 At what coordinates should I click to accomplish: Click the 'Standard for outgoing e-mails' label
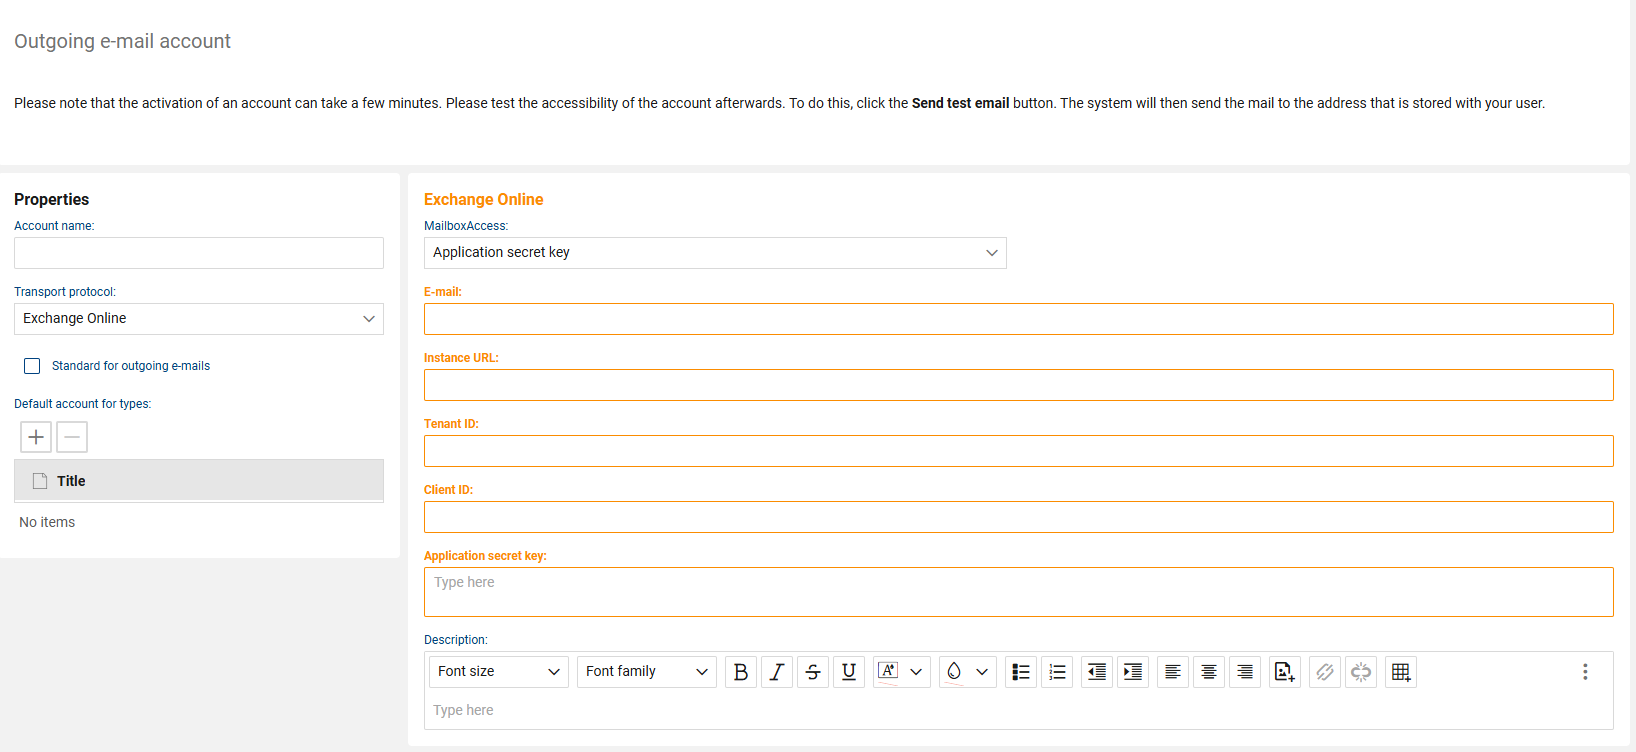point(131,366)
